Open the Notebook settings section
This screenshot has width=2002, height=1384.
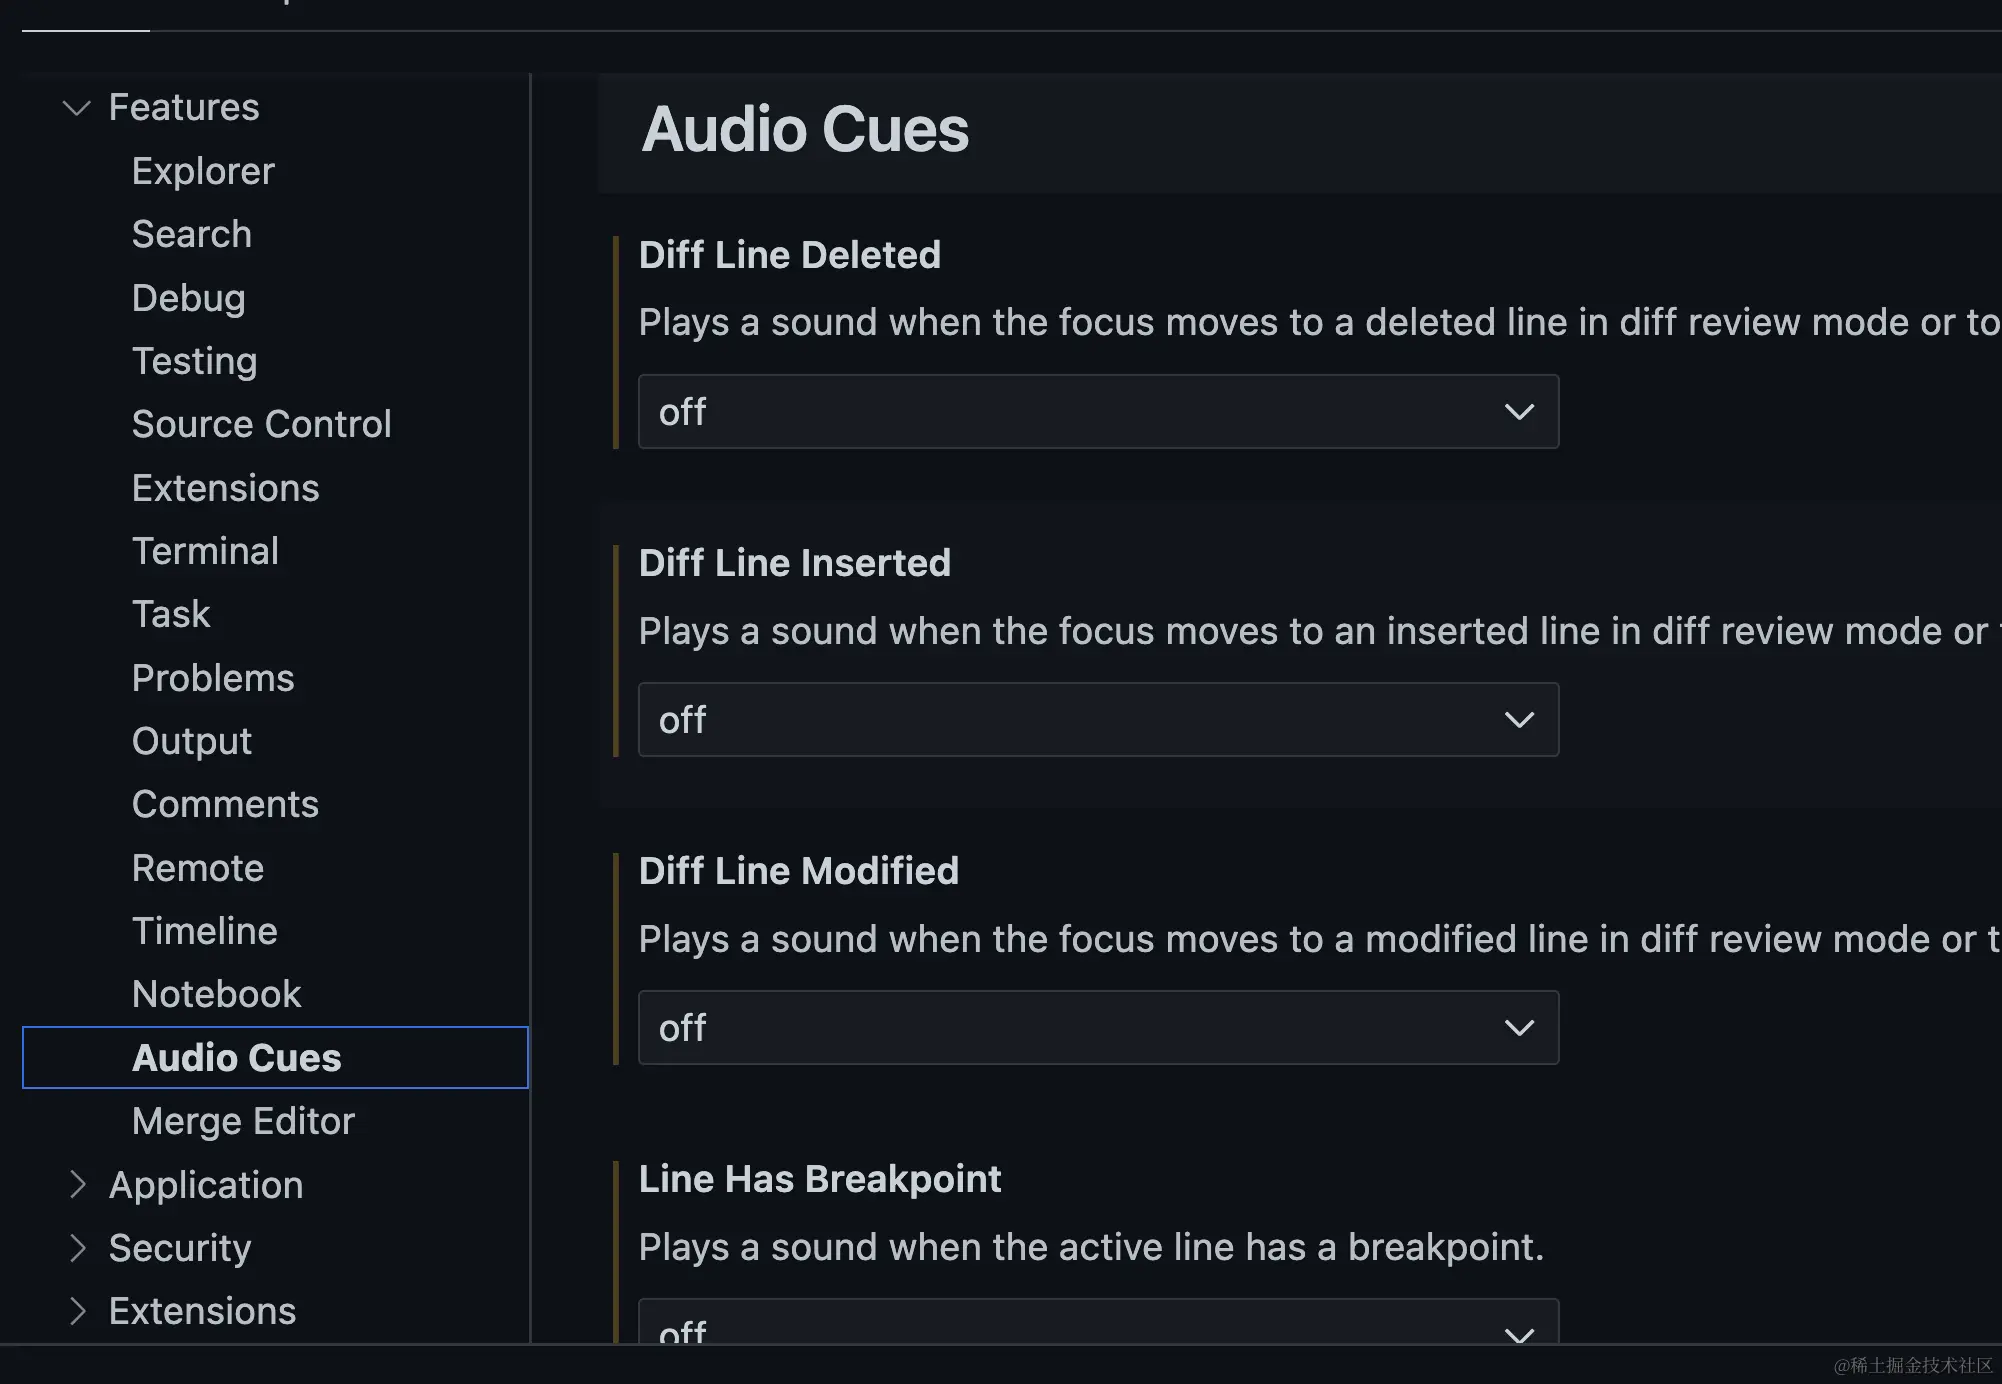click(216, 994)
